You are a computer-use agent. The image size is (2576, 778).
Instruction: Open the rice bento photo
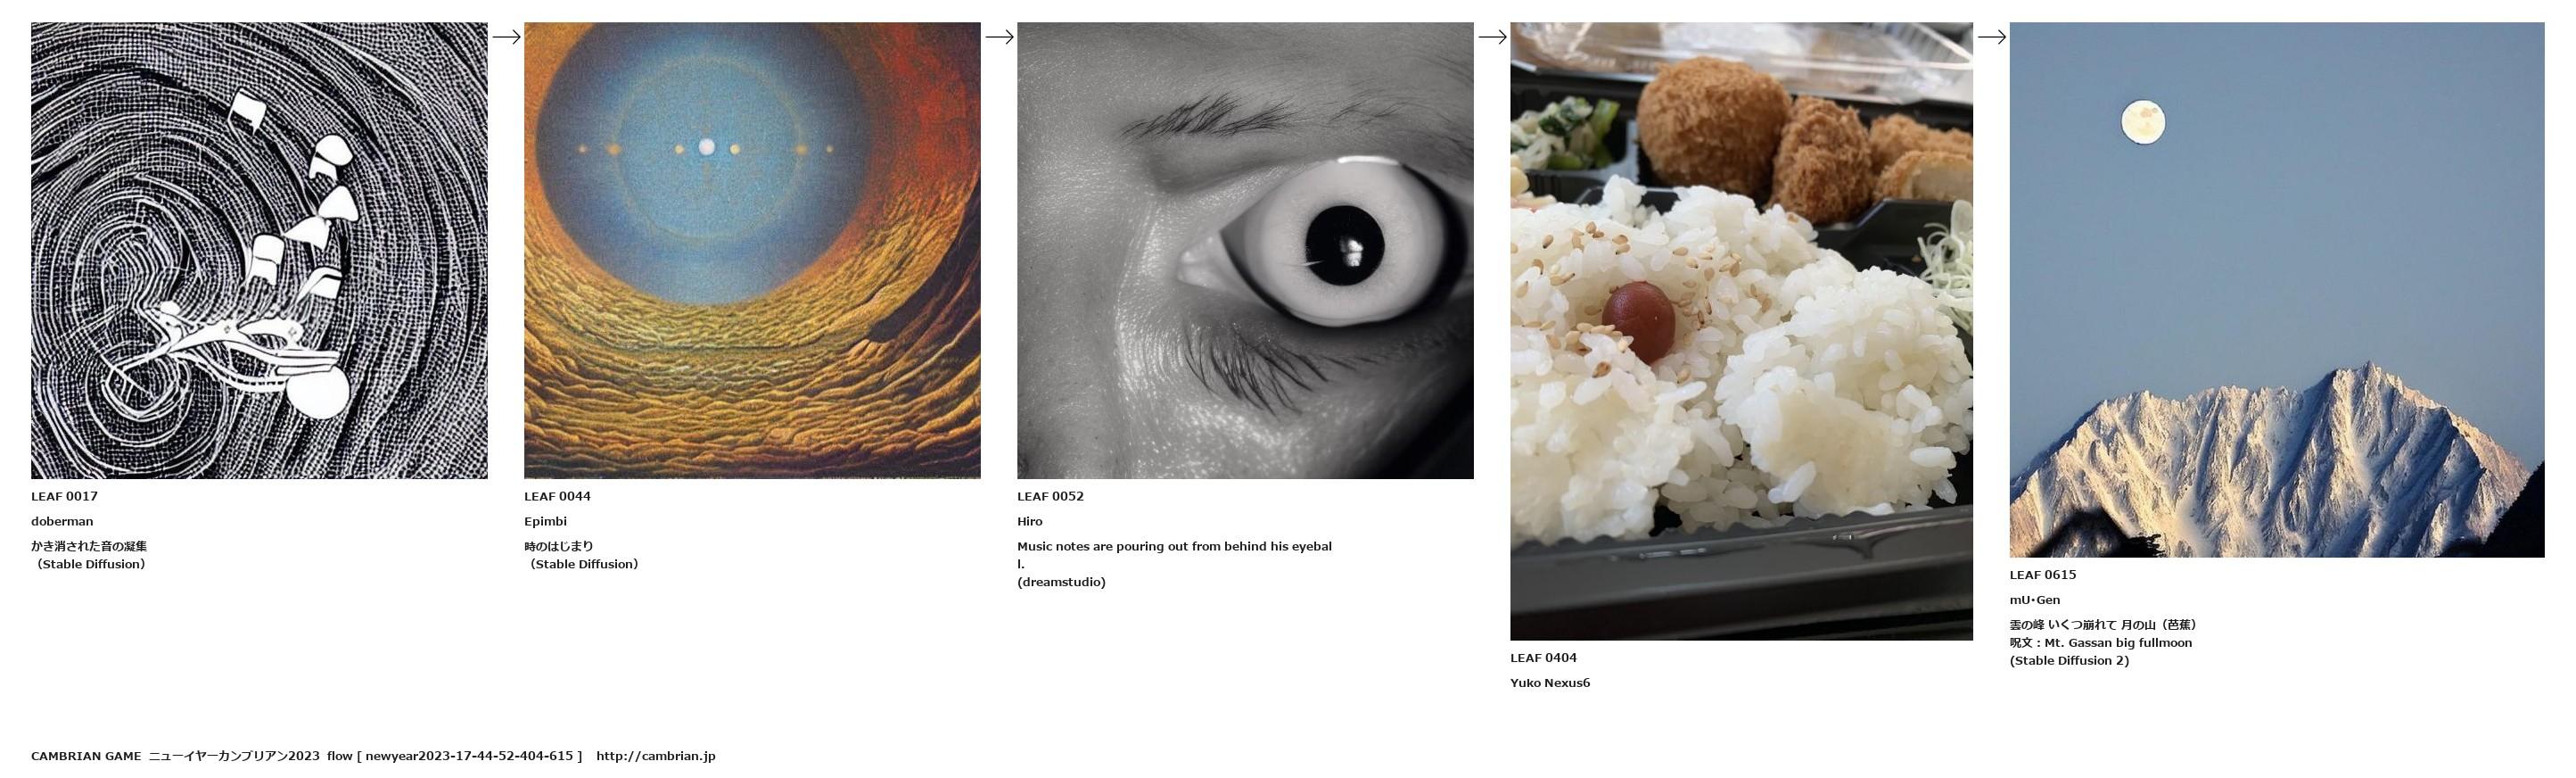[x=1741, y=331]
